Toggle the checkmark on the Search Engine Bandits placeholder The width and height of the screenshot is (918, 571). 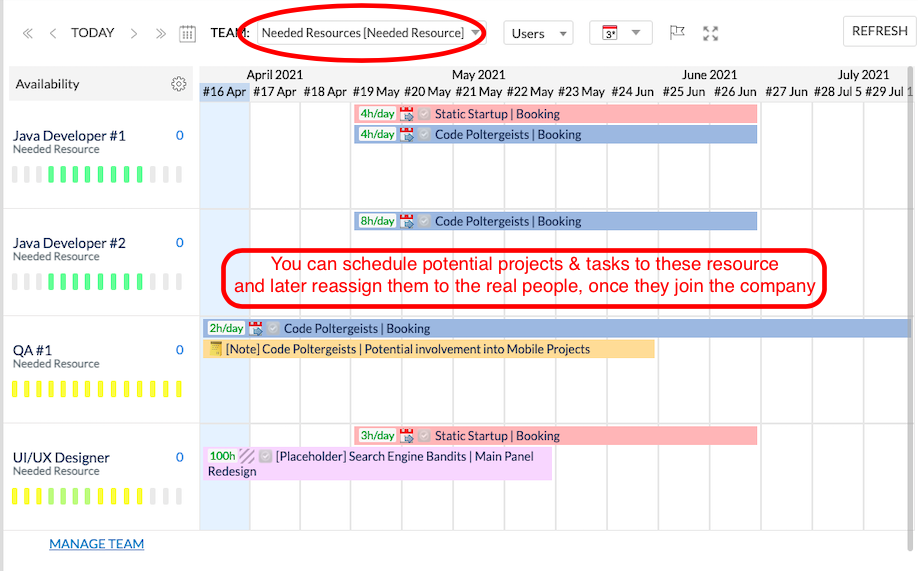[x=265, y=456]
